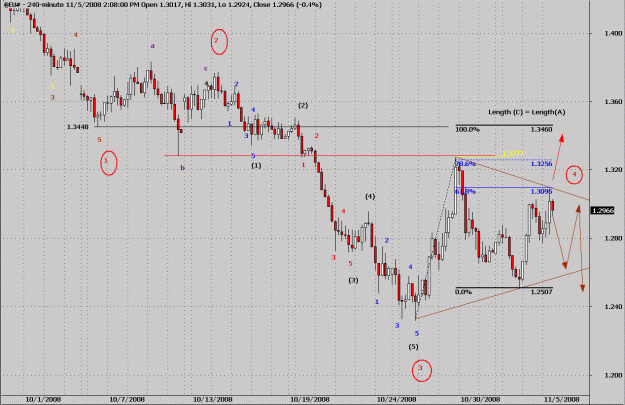The height and width of the screenshot is (405, 625).
Task: Select the red circled wave 1 label
Action: pyautogui.click(x=108, y=163)
